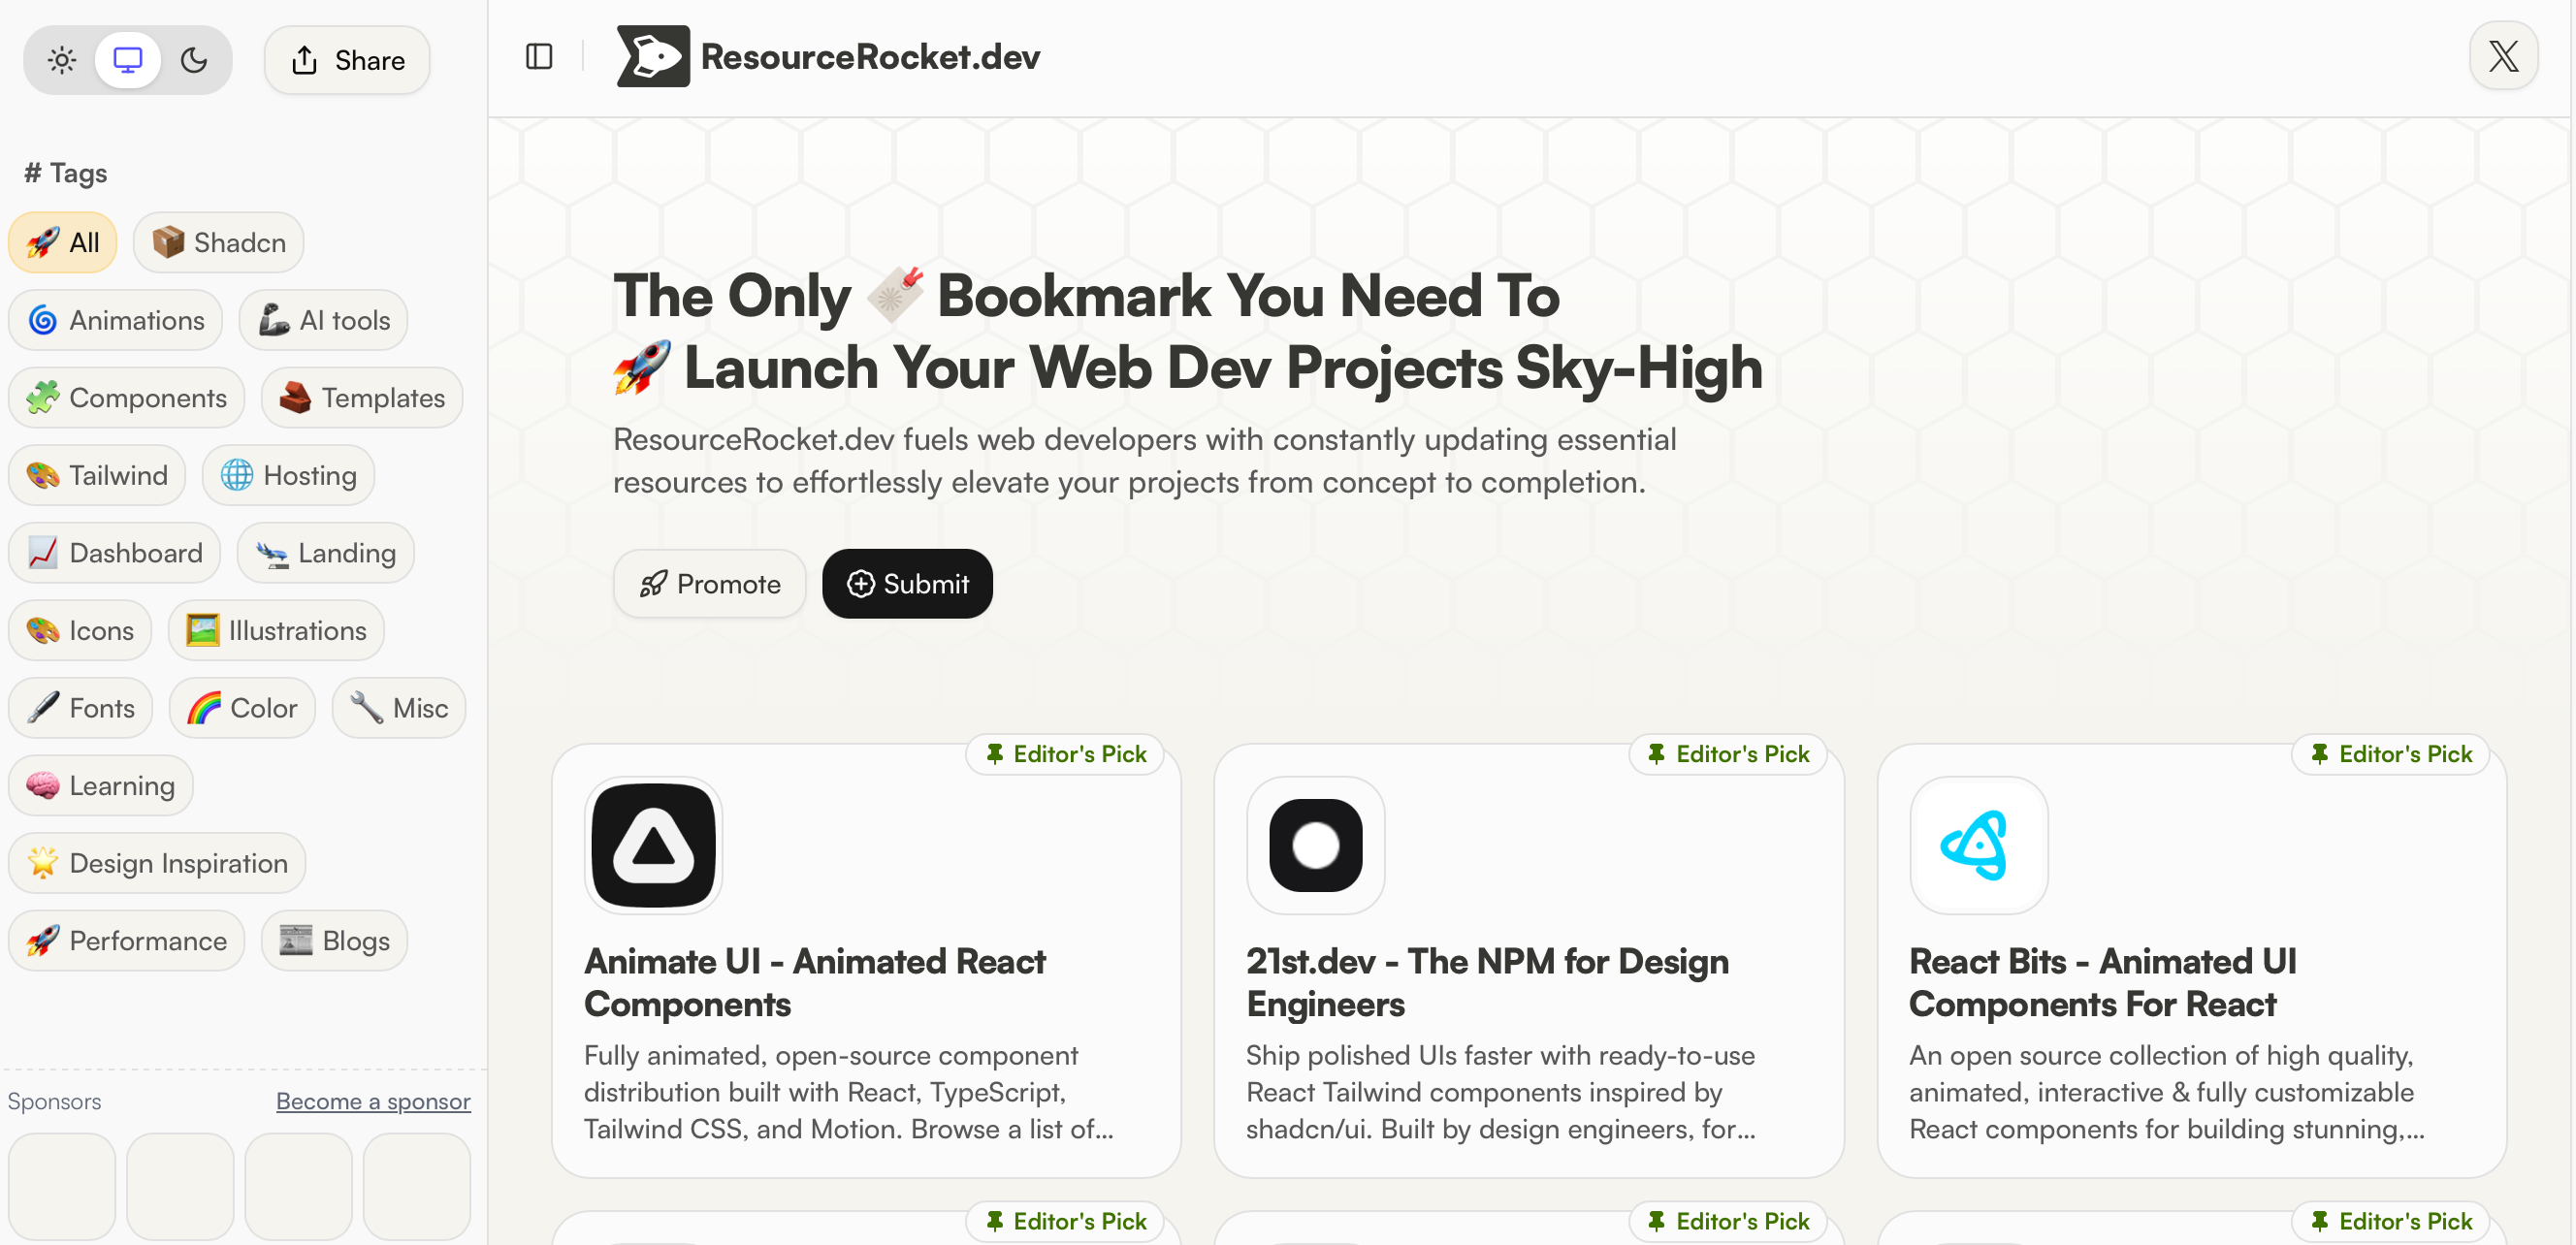Click the Promote button
Viewport: 2576px width, 1245px height.
click(710, 583)
